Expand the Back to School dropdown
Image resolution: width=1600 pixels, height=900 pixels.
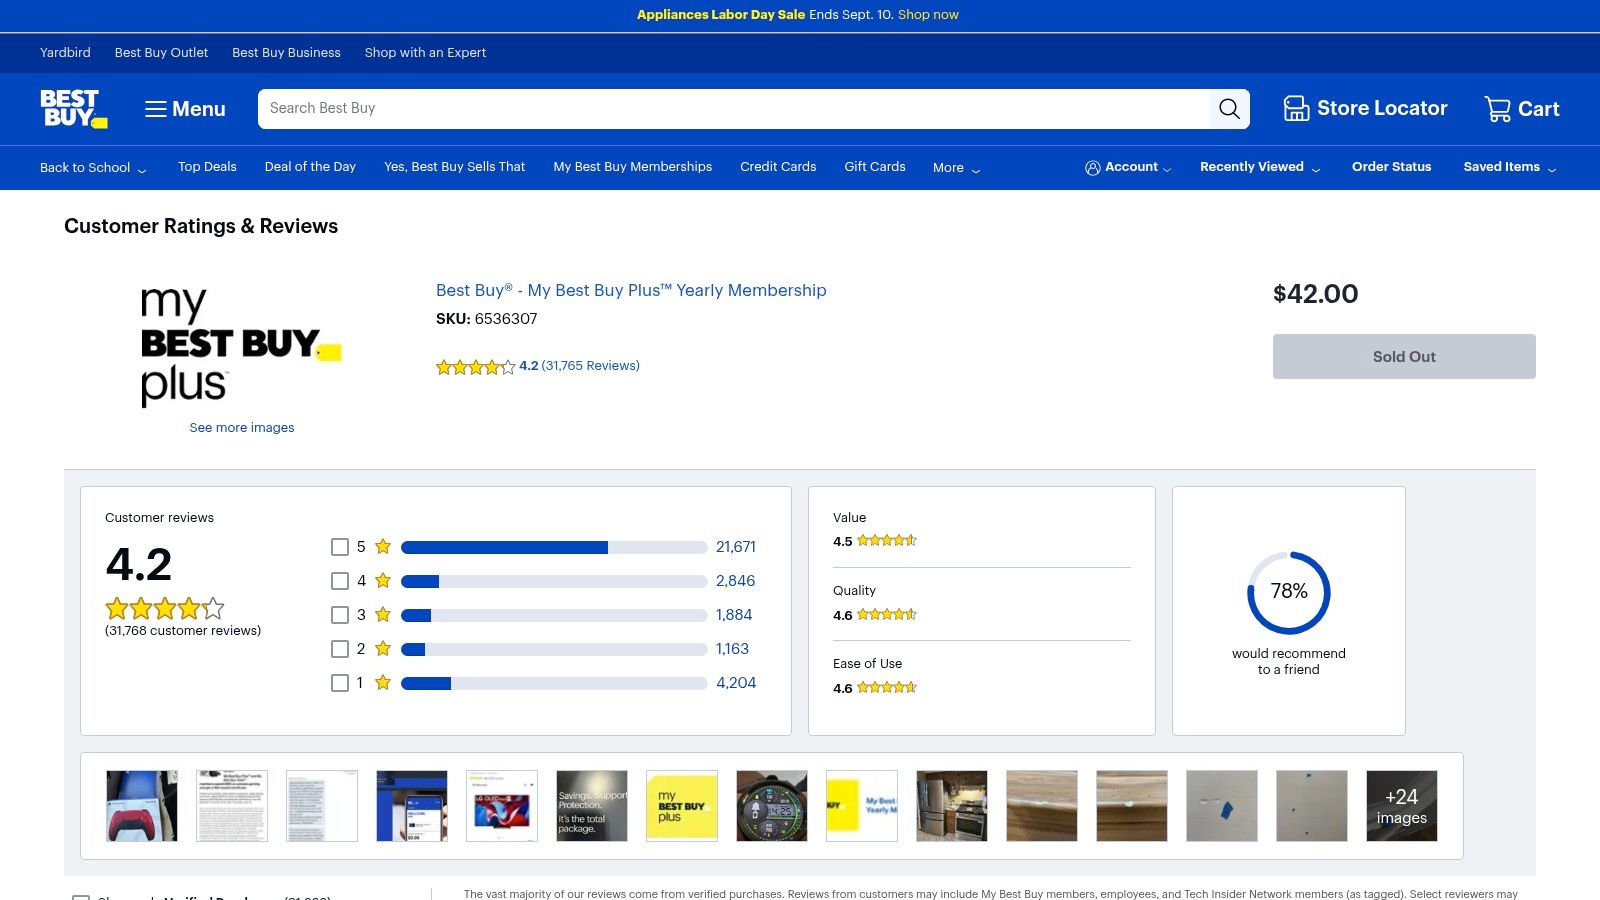pos(93,168)
